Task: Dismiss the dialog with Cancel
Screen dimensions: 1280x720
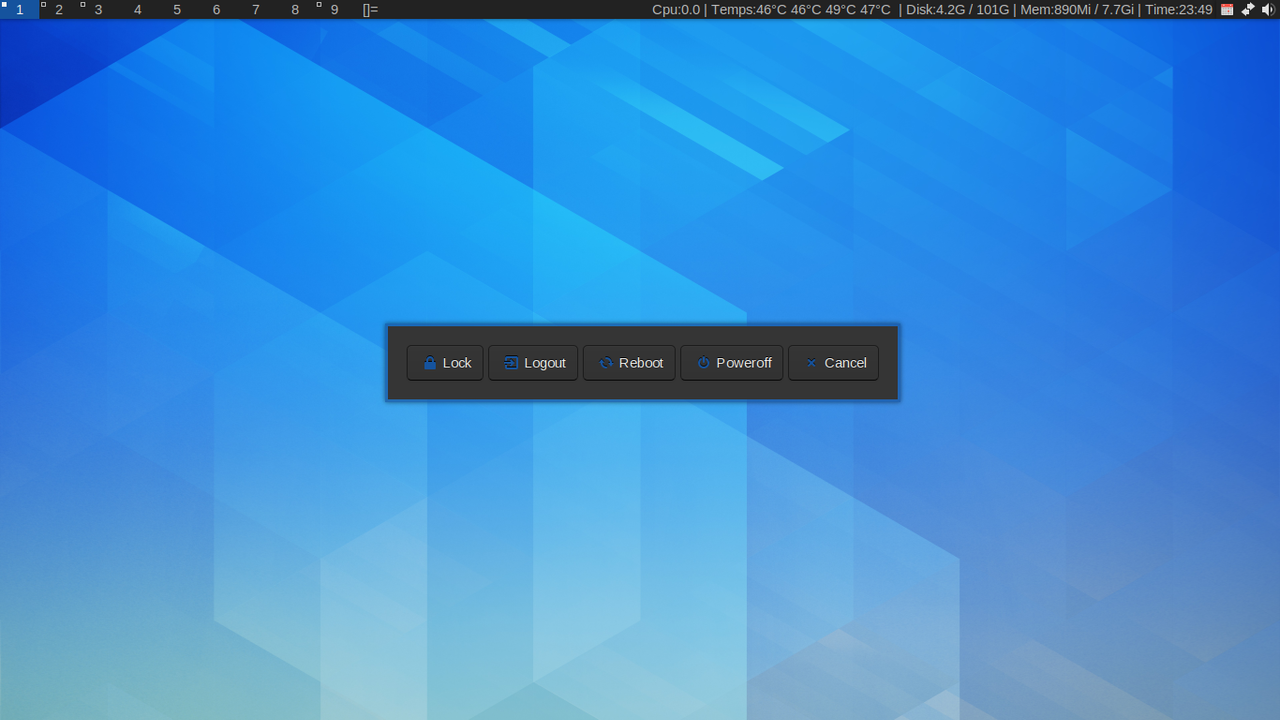Action: (834, 363)
